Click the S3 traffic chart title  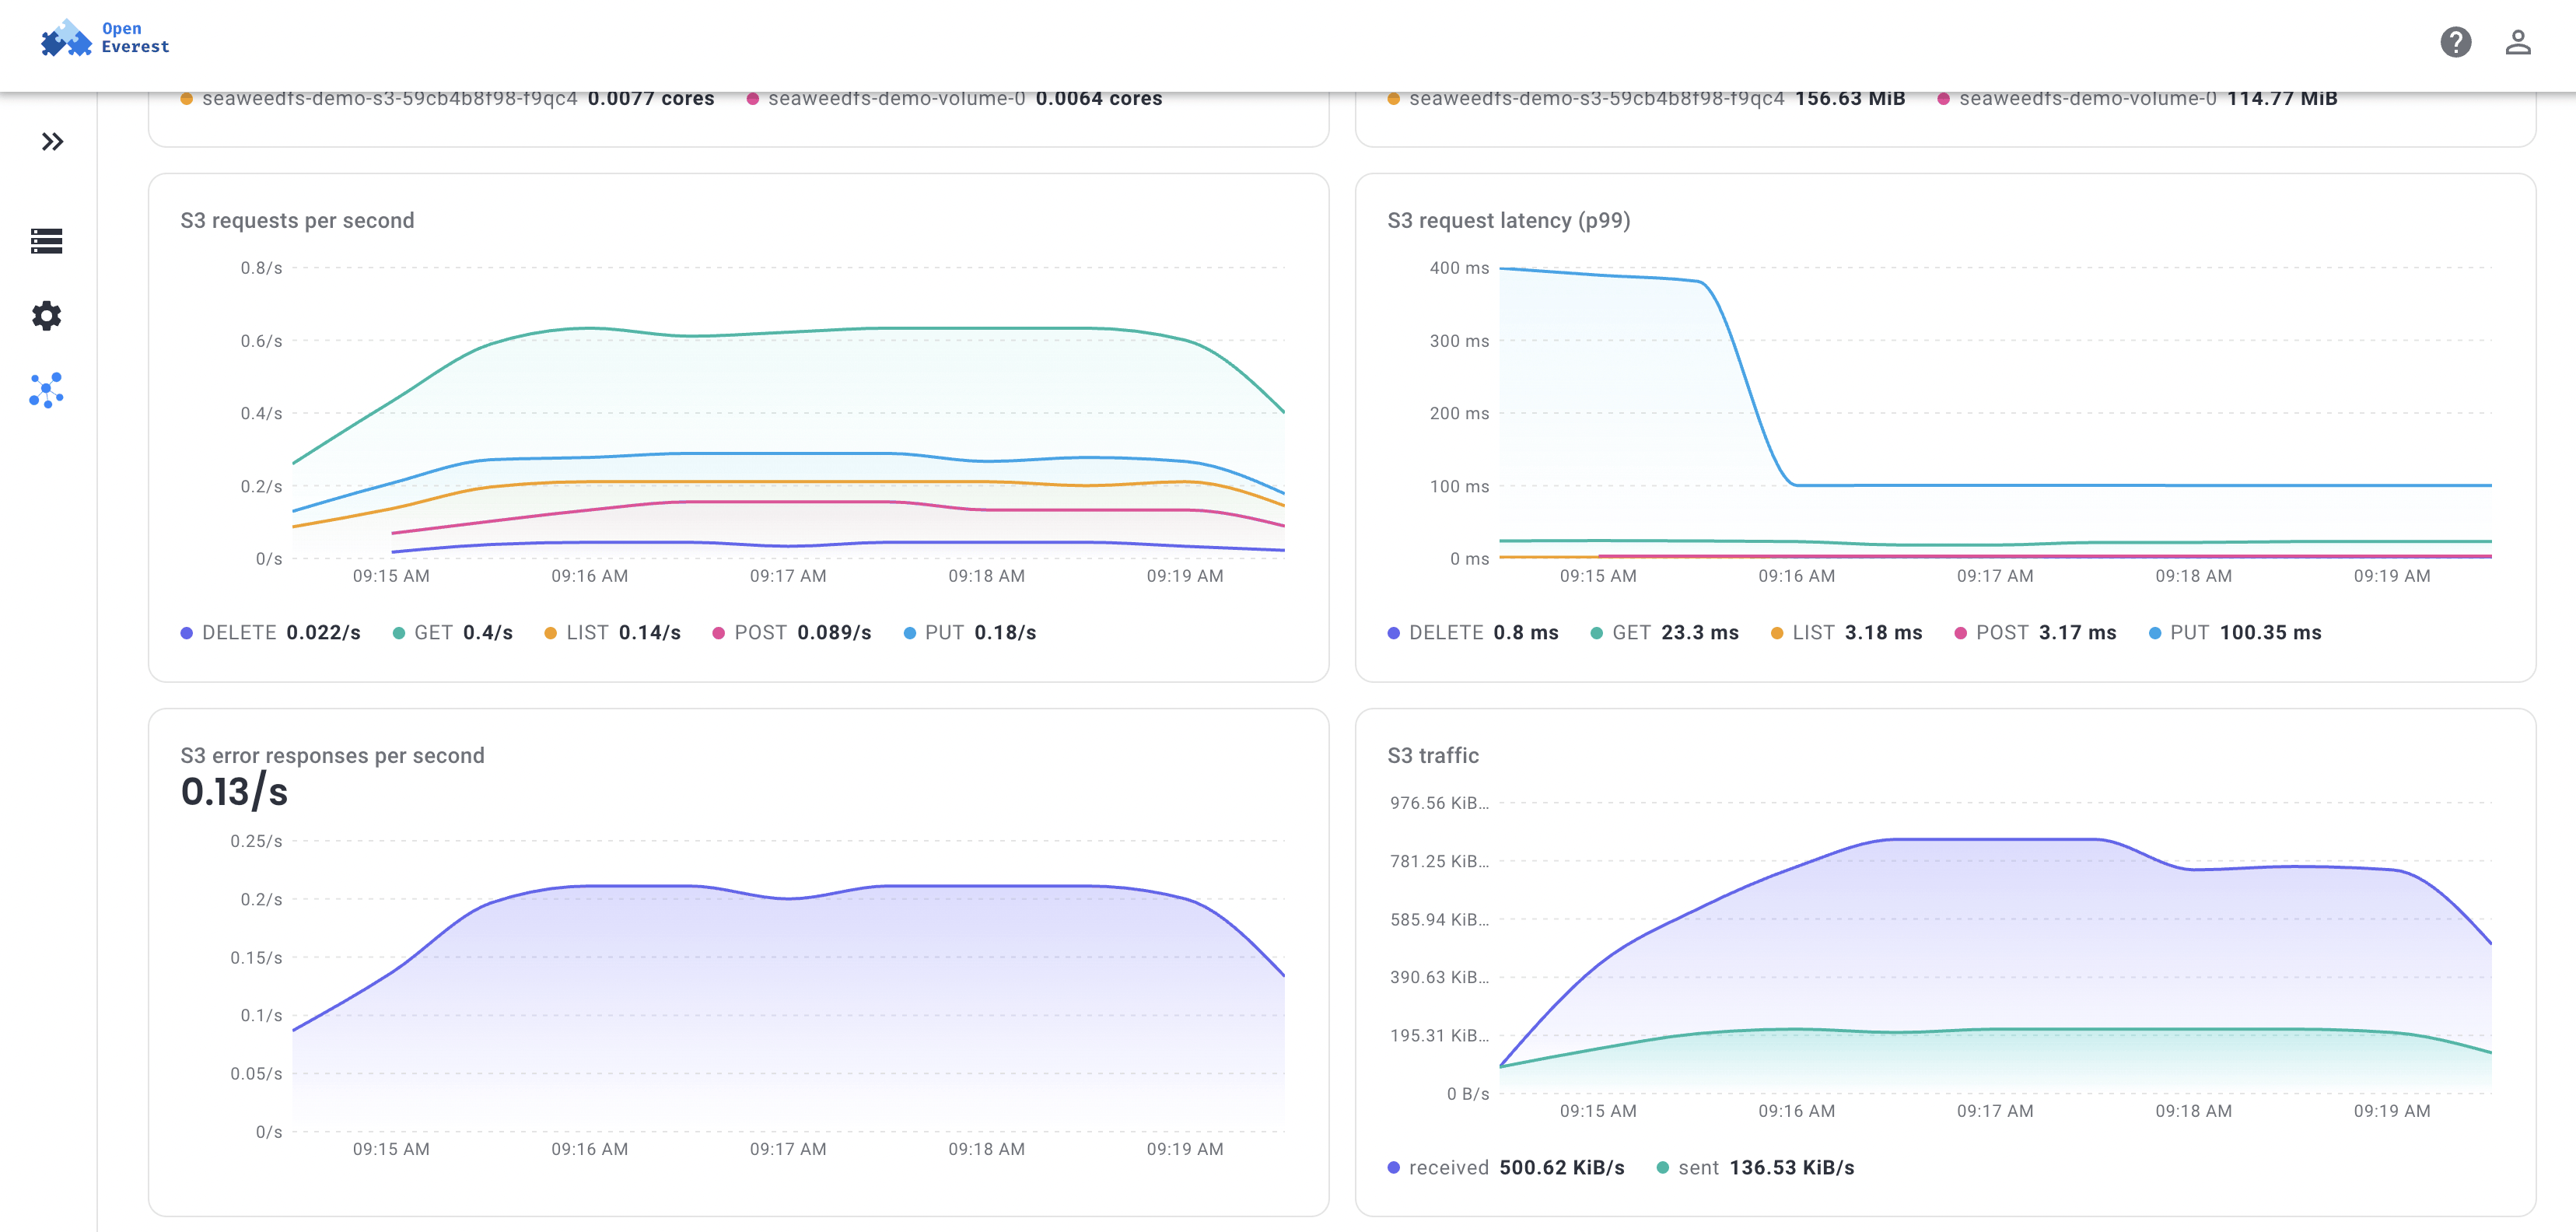tap(1432, 755)
